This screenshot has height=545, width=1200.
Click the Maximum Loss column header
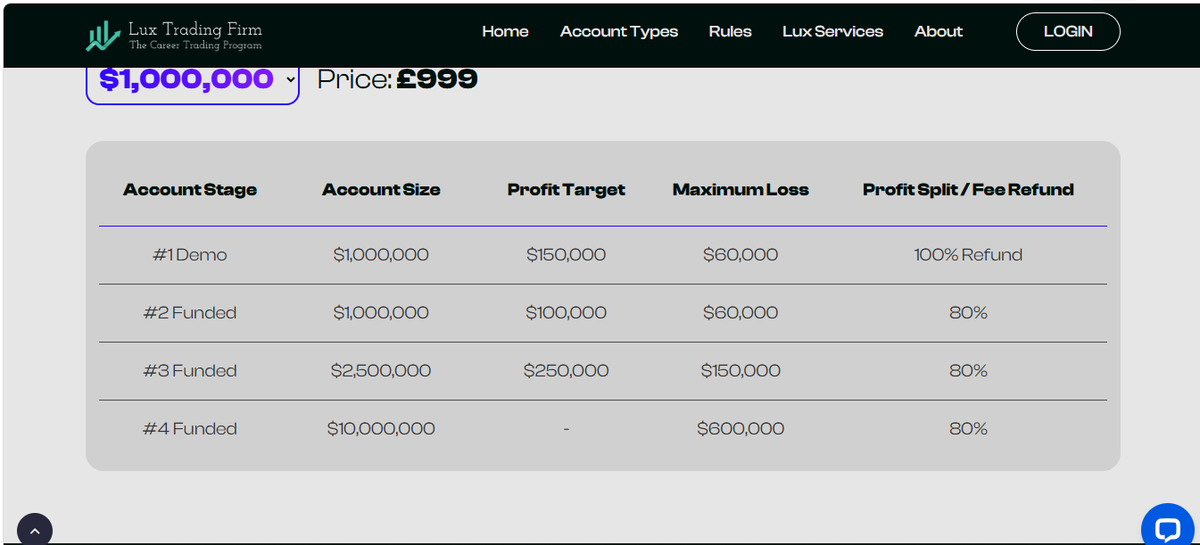[x=741, y=189]
